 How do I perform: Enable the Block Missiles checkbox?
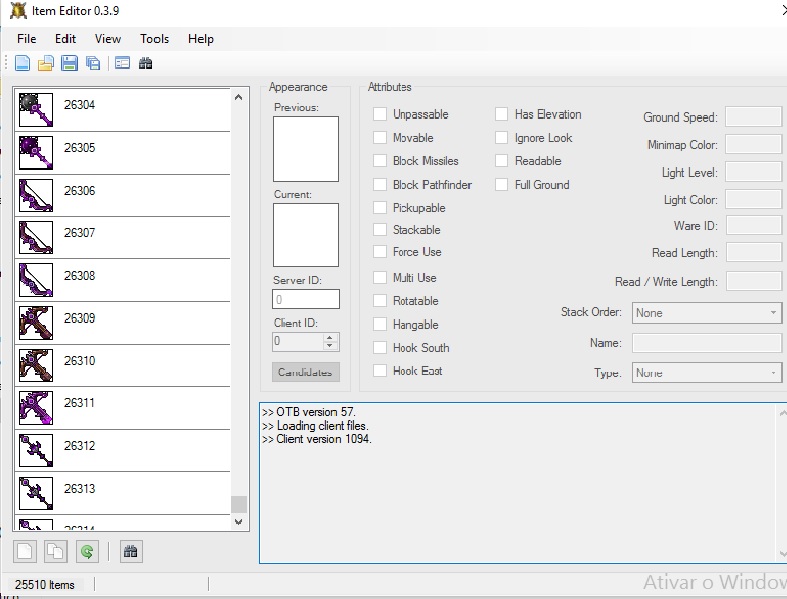click(x=380, y=161)
